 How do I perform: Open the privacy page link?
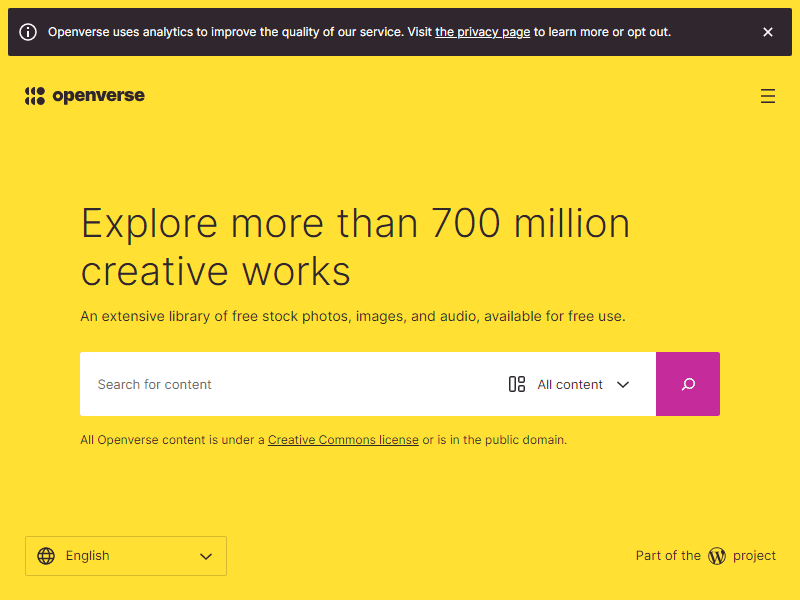point(482,32)
